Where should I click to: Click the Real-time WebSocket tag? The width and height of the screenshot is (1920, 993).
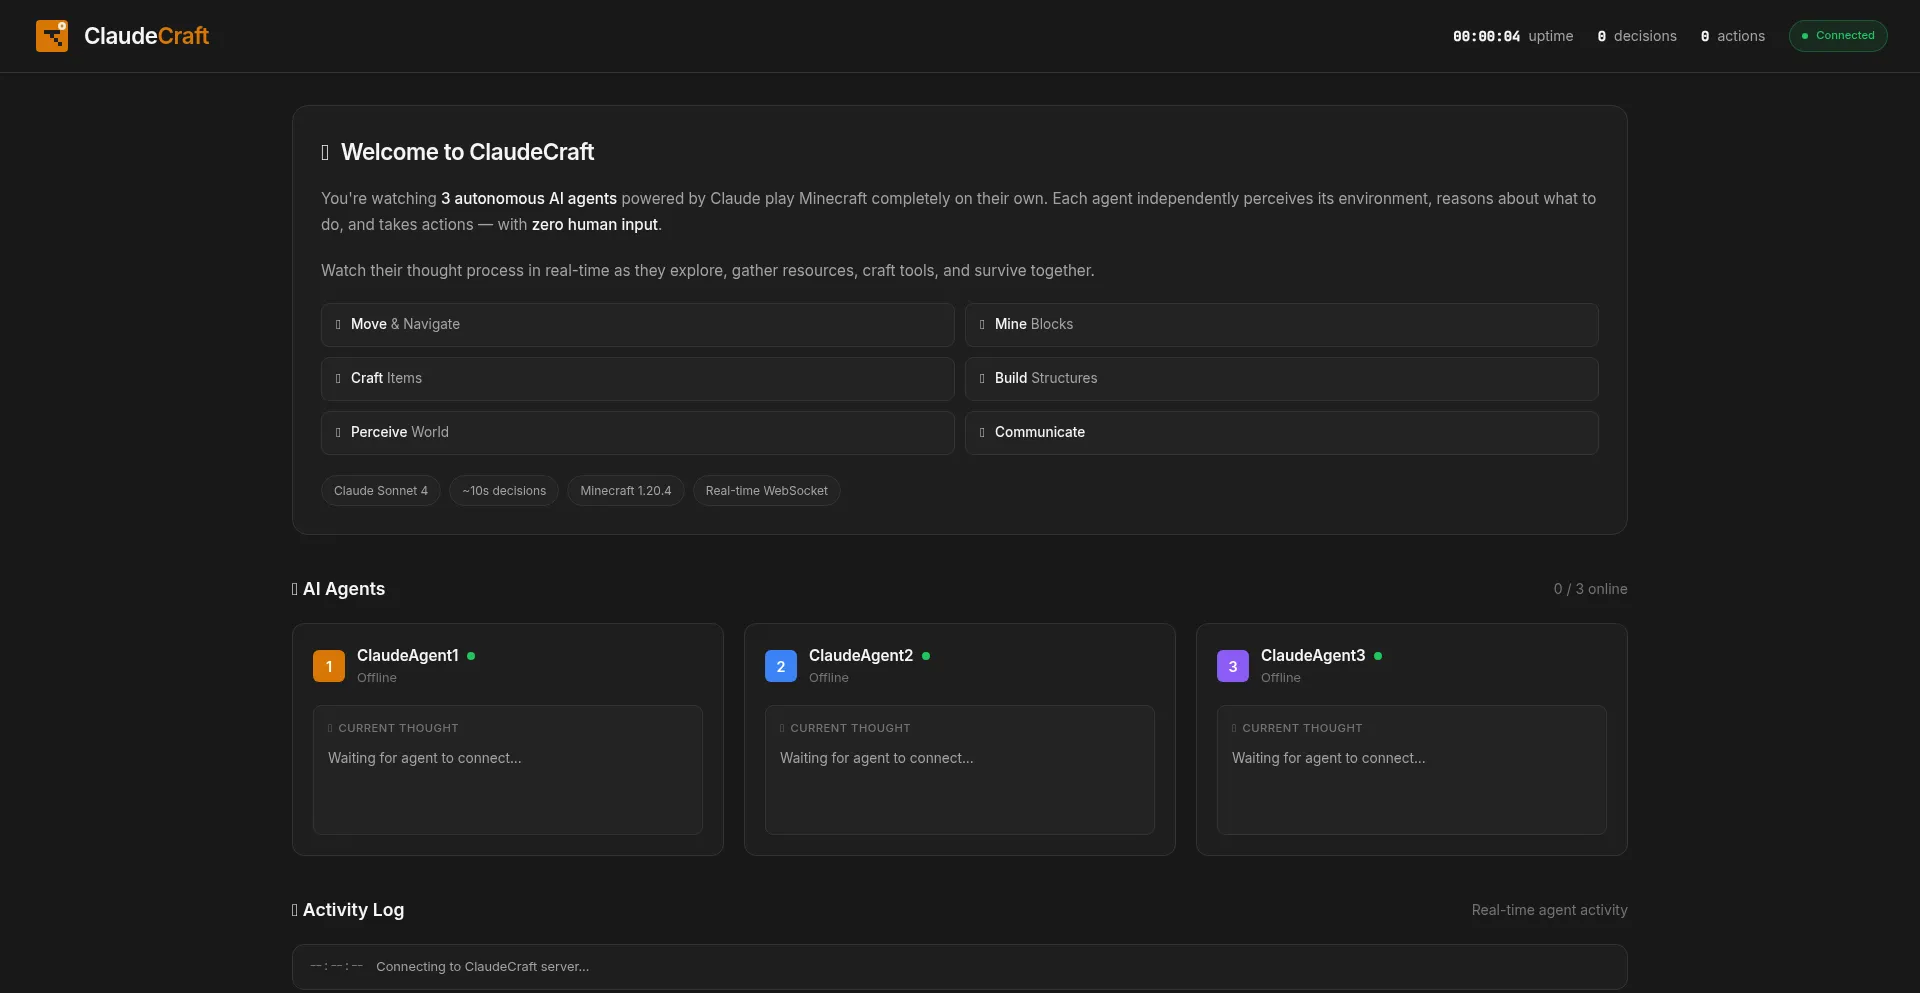(766, 491)
